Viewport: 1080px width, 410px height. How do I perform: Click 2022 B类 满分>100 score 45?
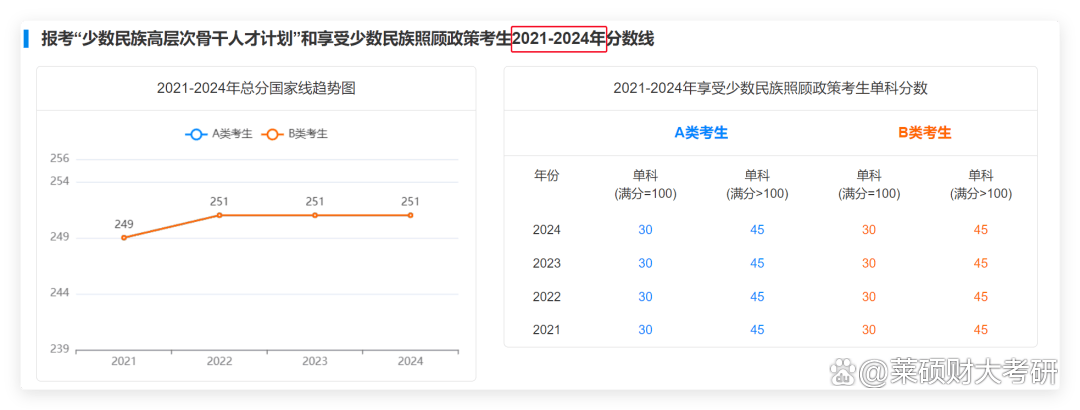pos(981,297)
